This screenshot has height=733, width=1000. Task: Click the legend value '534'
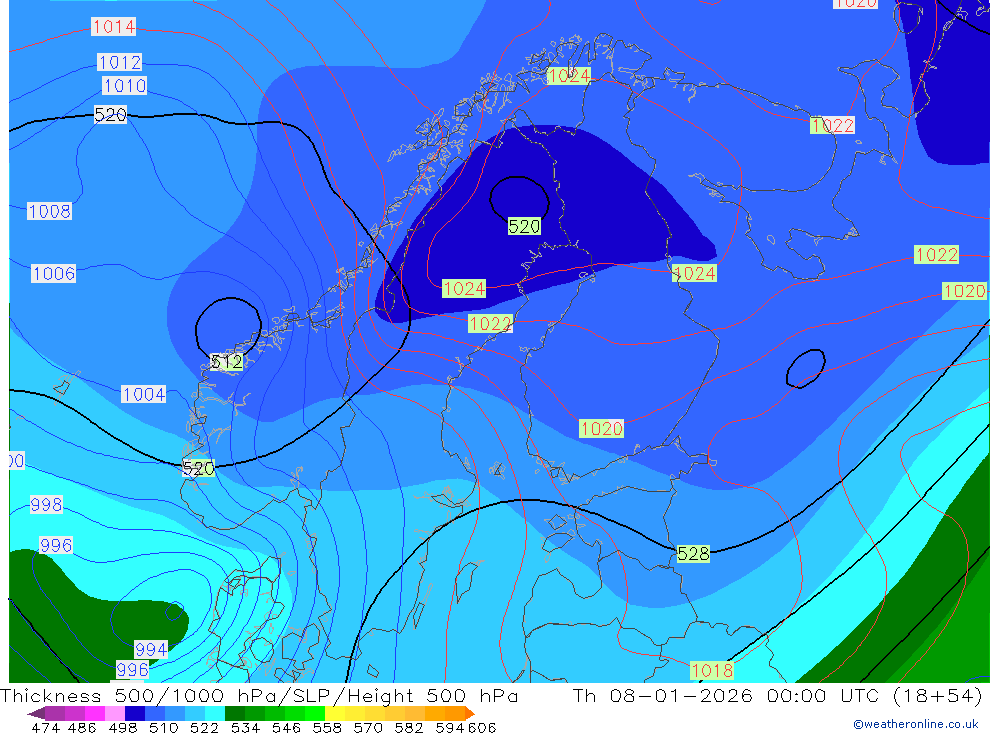click(245, 727)
